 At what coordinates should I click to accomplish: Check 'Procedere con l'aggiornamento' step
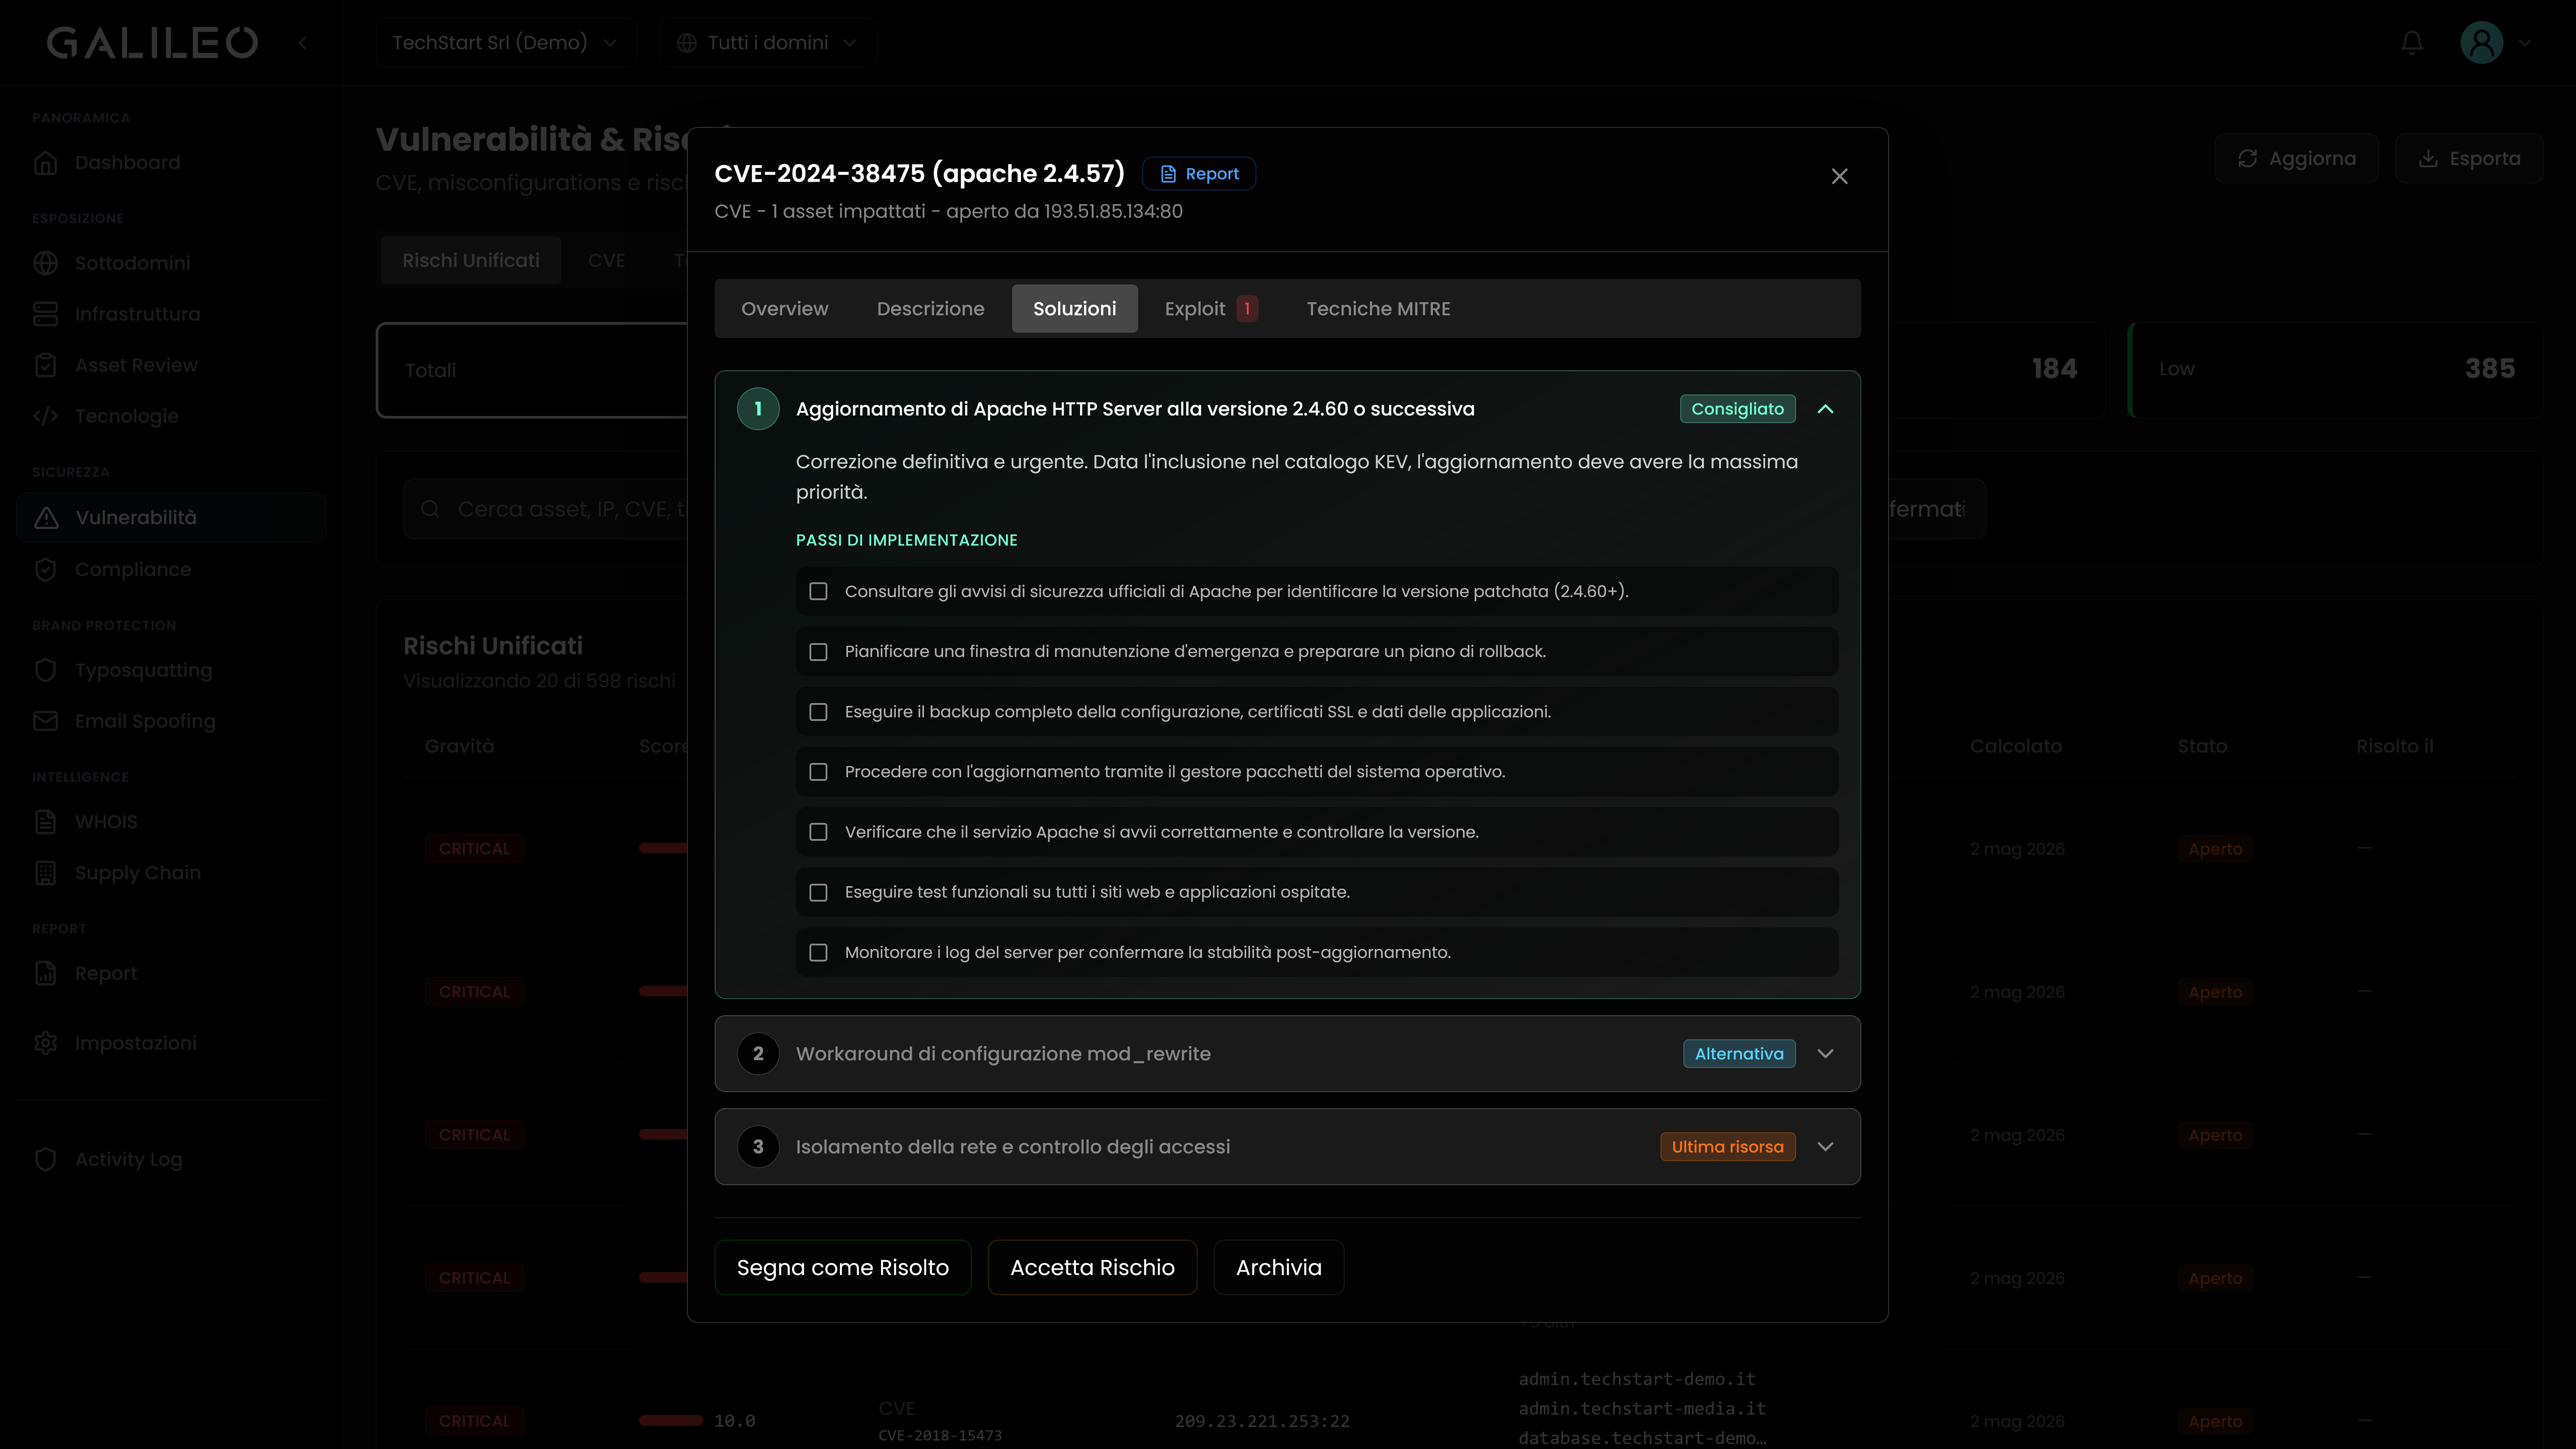[818, 772]
